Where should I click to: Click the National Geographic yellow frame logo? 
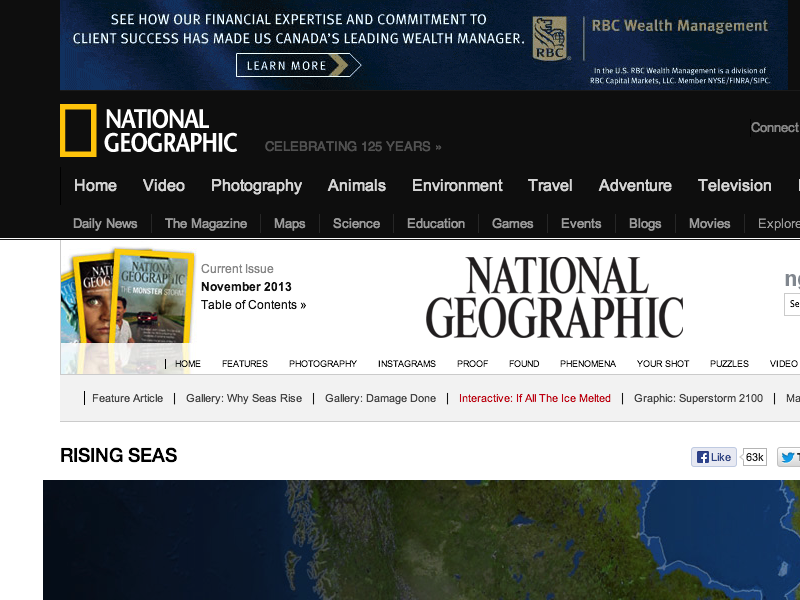coord(78,131)
